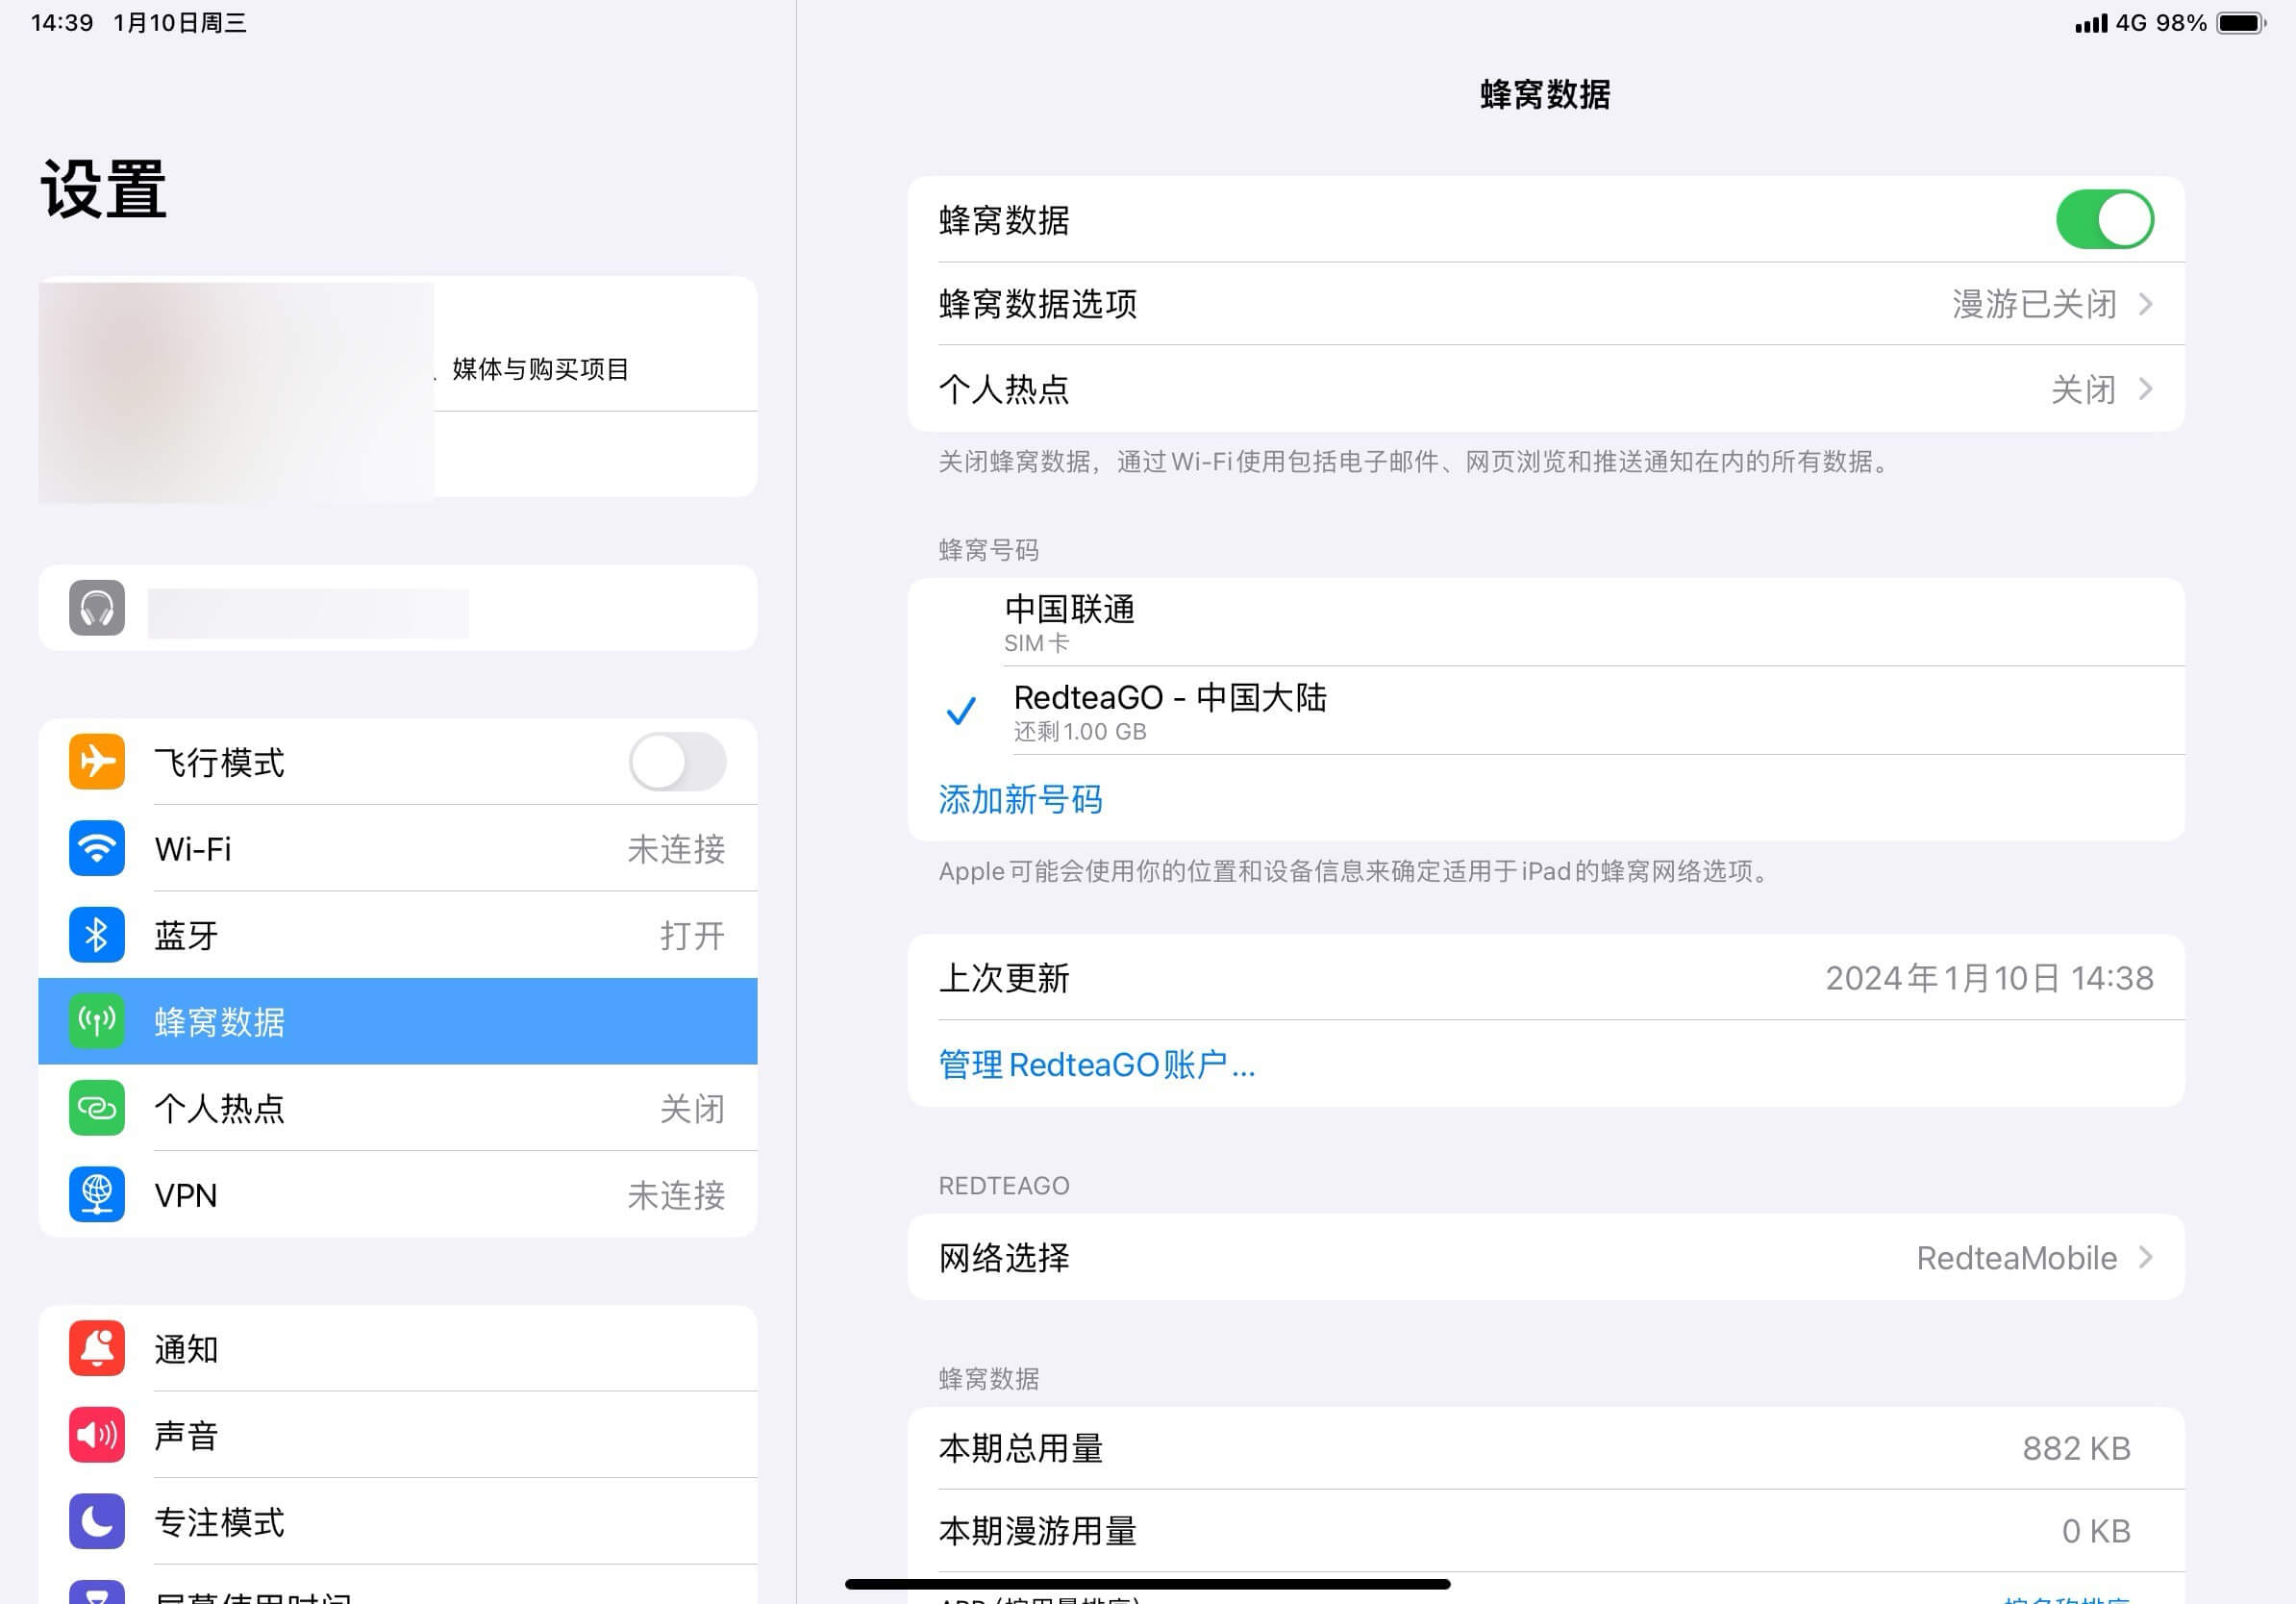Turn off the 蜂窝数据 switch
Viewport: 2296px width, 1604px height.
tap(2104, 219)
